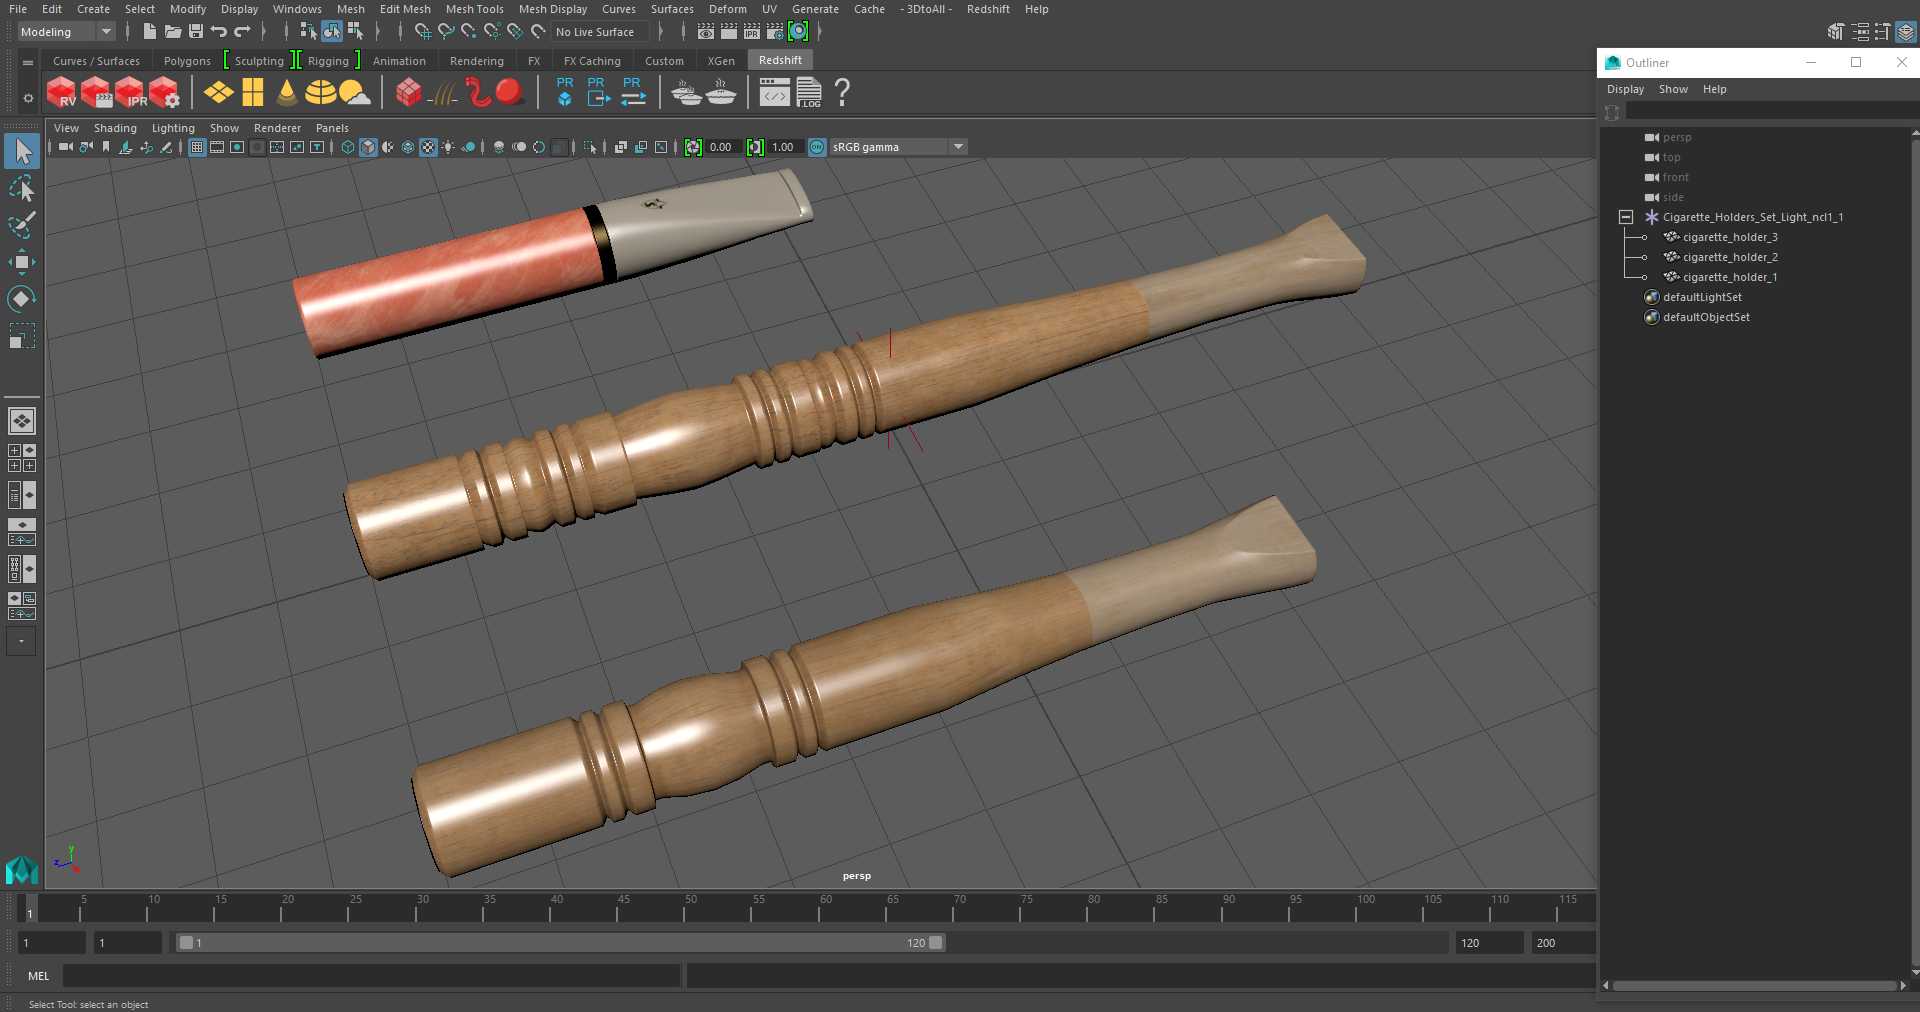Toggle viewport grid display

point(197,147)
